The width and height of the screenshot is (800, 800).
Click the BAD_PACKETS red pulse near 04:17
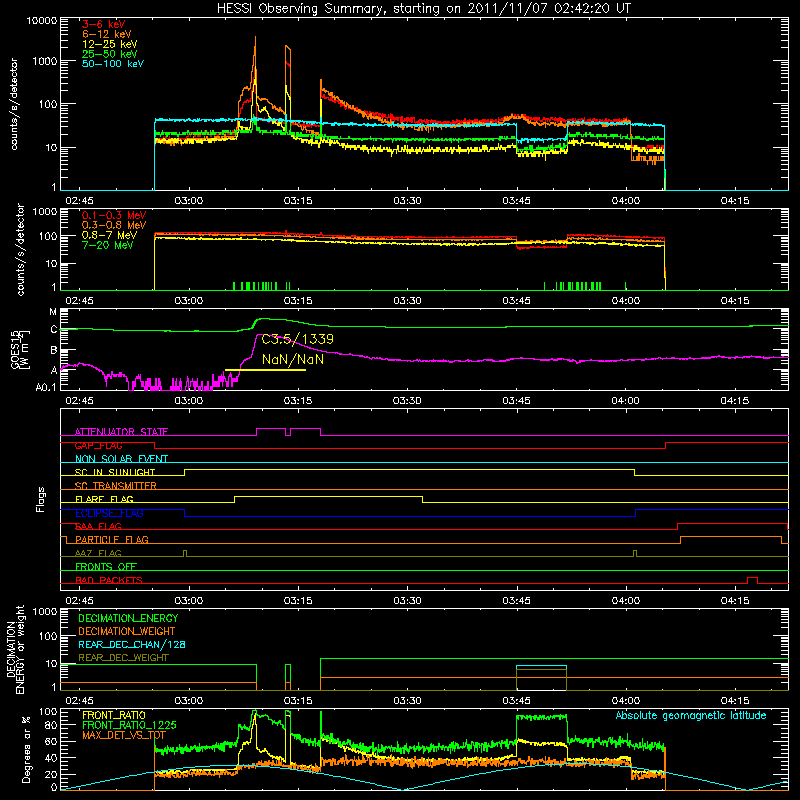[752, 580]
